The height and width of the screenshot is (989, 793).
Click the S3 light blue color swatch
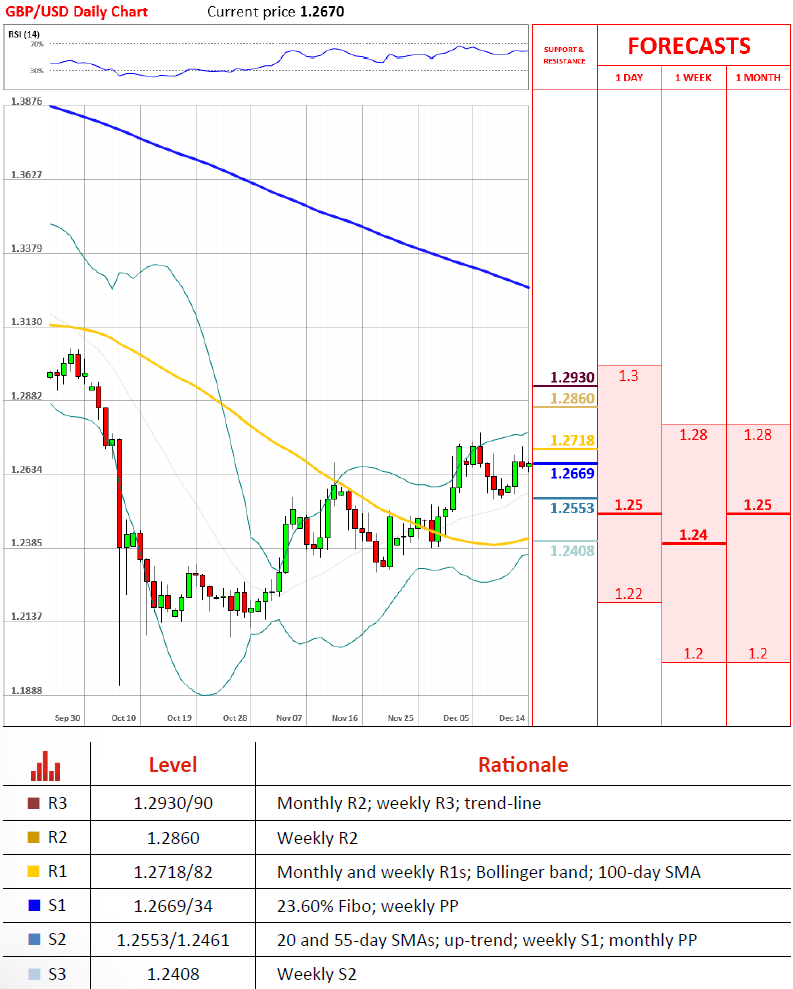34,974
